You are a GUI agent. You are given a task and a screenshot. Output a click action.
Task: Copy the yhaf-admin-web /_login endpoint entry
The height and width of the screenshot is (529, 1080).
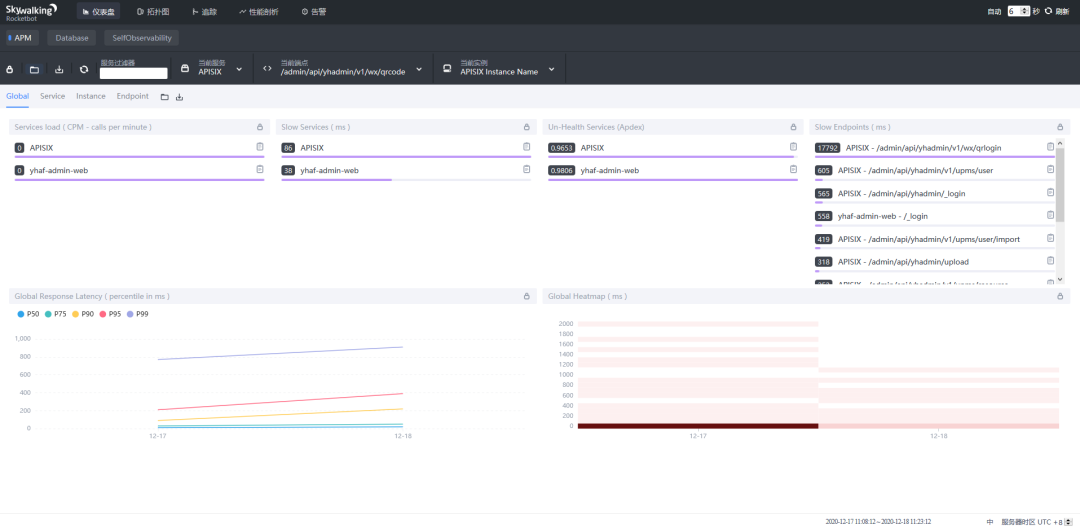(x=1050, y=215)
